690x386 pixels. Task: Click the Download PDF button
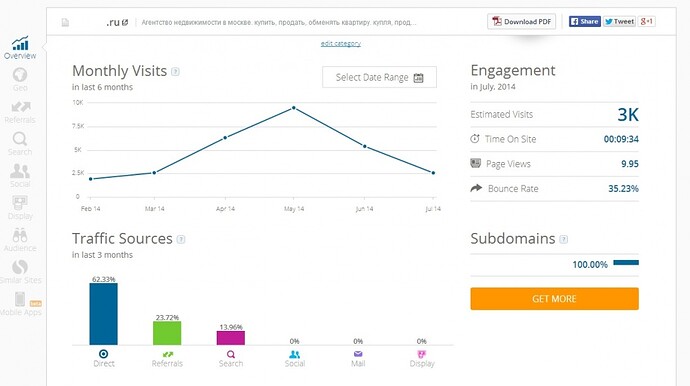521,22
